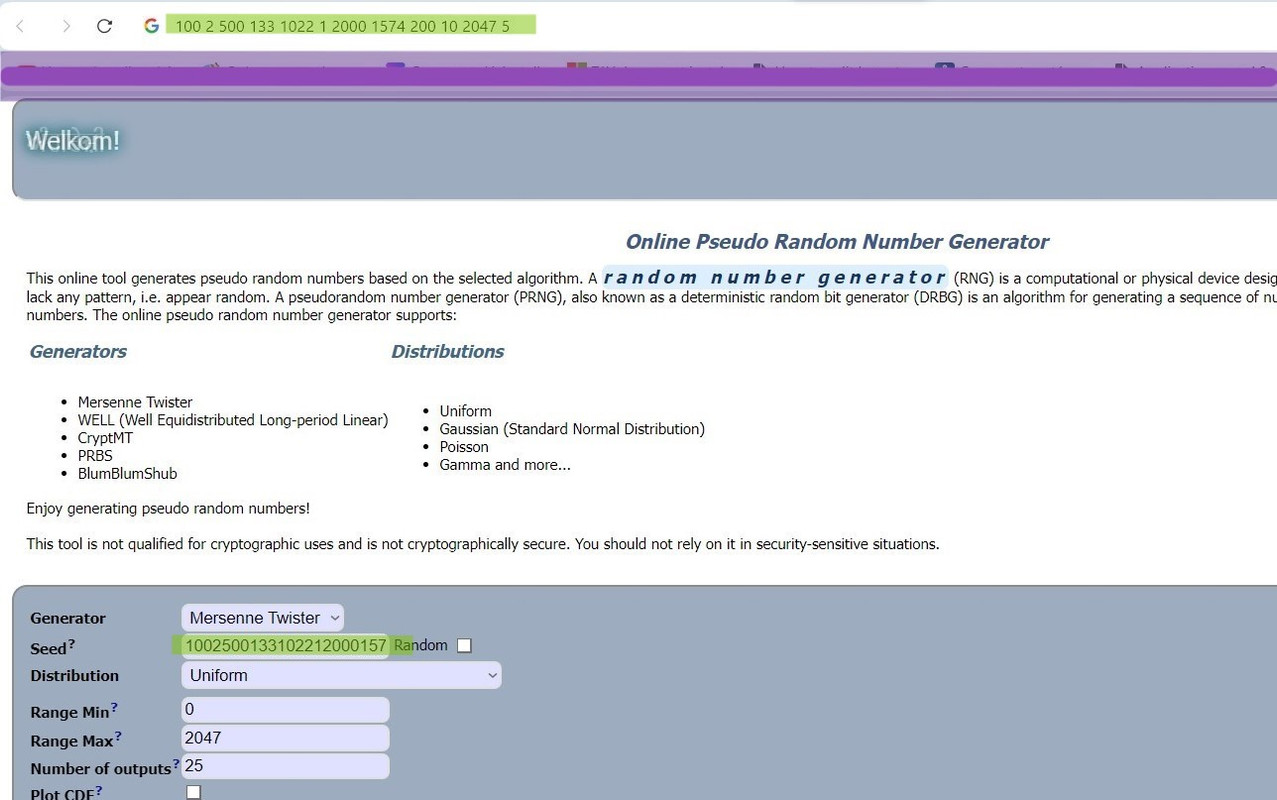Open the Number of outputs help question mark
This screenshot has width=1277, height=800.
pyautogui.click(x=176, y=765)
